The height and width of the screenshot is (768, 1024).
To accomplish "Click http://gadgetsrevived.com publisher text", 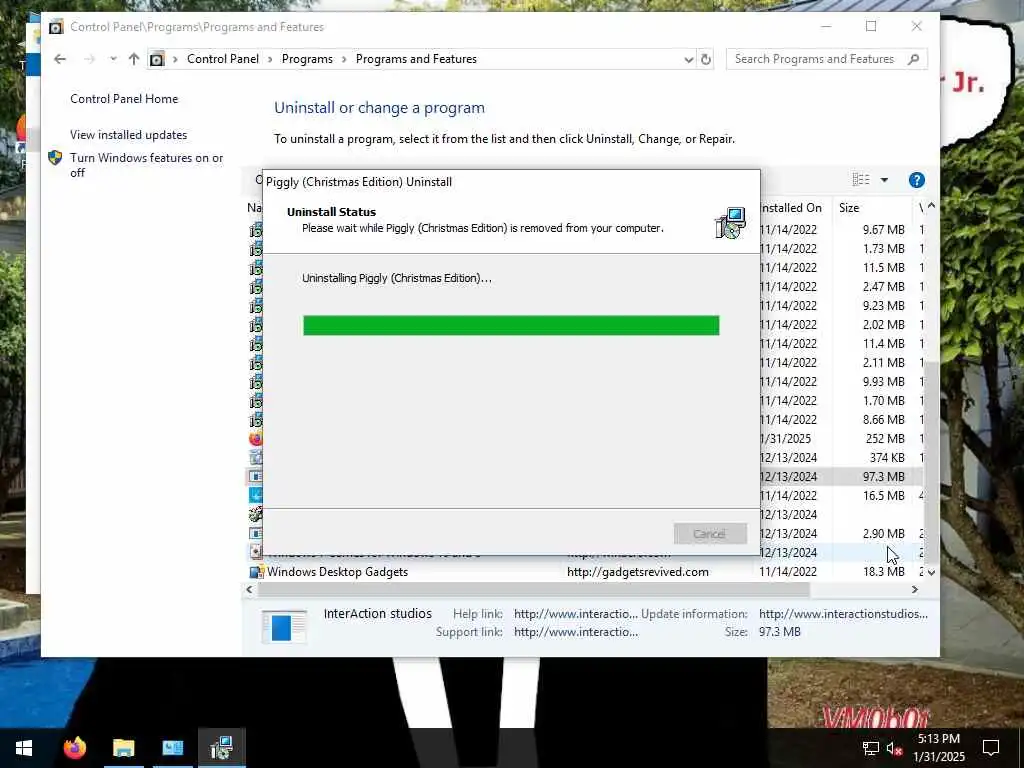I will pos(637,572).
